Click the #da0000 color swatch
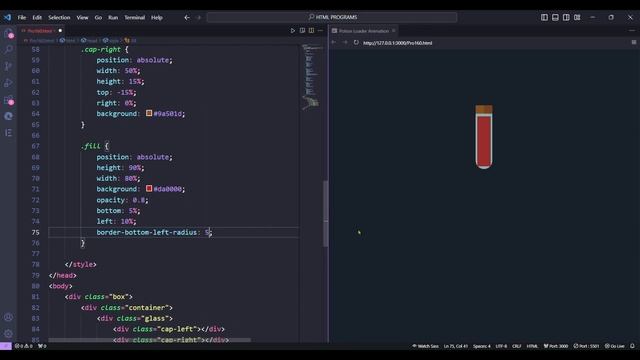640x360 pixels. [x=149, y=189]
